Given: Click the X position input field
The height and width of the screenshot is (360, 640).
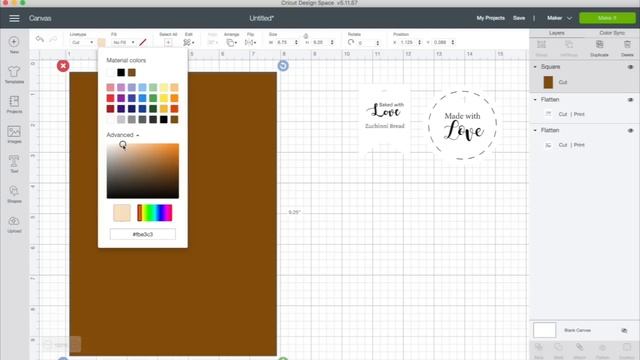Looking at the screenshot, I should (407, 42).
